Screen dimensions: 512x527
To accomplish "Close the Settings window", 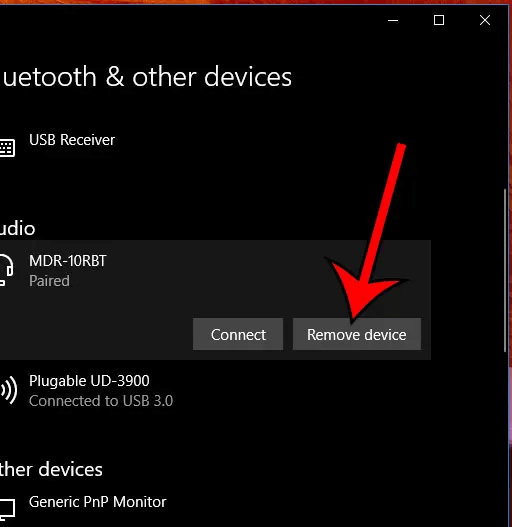I will pyautogui.click(x=485, y=21).
